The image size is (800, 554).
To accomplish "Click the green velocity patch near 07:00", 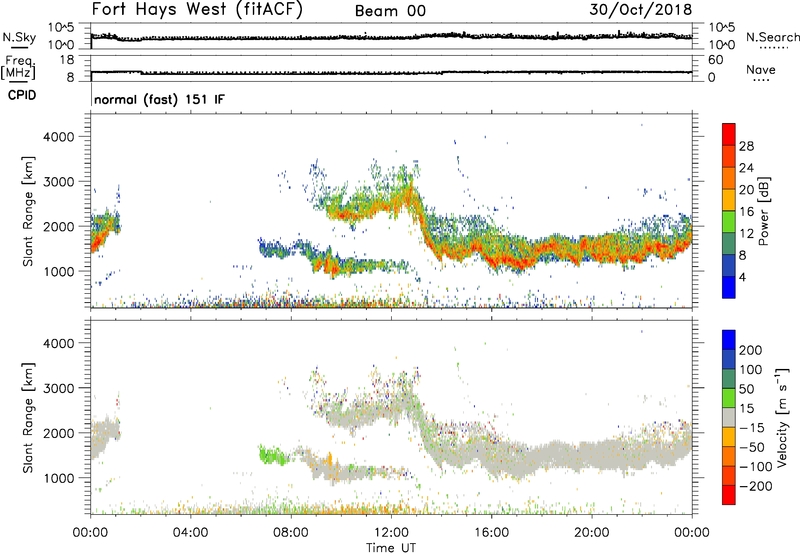I will point(273,454).
